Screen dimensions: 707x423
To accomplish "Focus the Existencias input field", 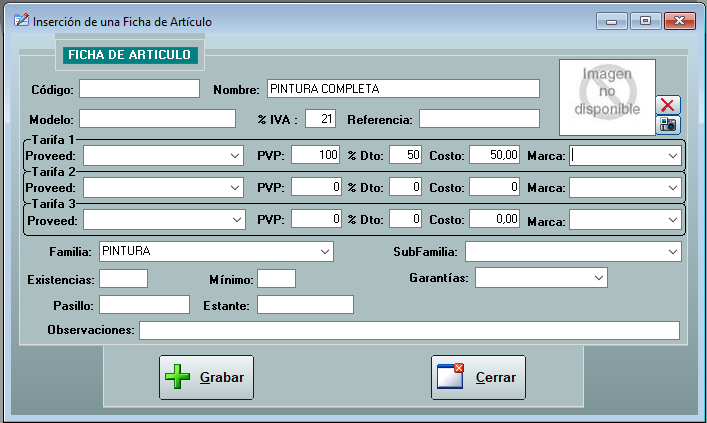I will (123, 279).
